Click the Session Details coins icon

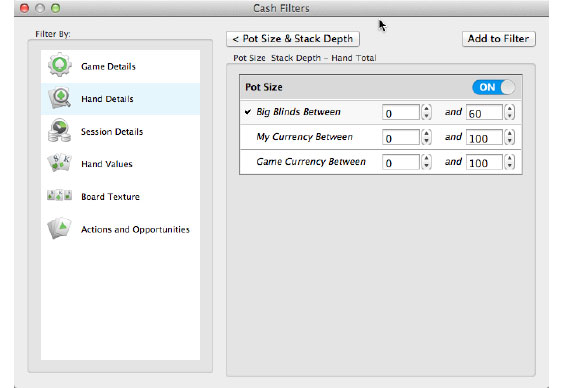pos(59,130)
